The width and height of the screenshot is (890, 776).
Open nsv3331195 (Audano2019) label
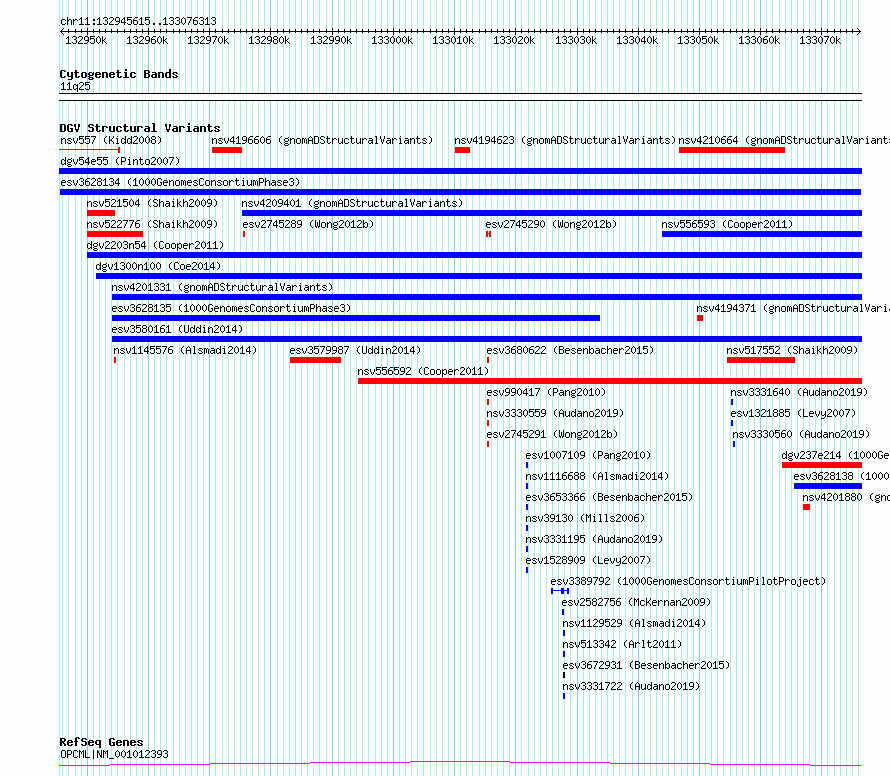(594, 539)
